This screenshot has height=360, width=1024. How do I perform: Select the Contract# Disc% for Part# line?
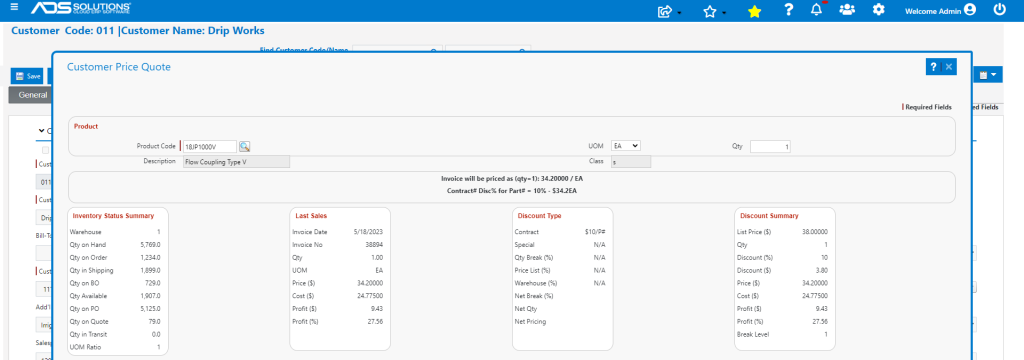[x=512, y=191]
